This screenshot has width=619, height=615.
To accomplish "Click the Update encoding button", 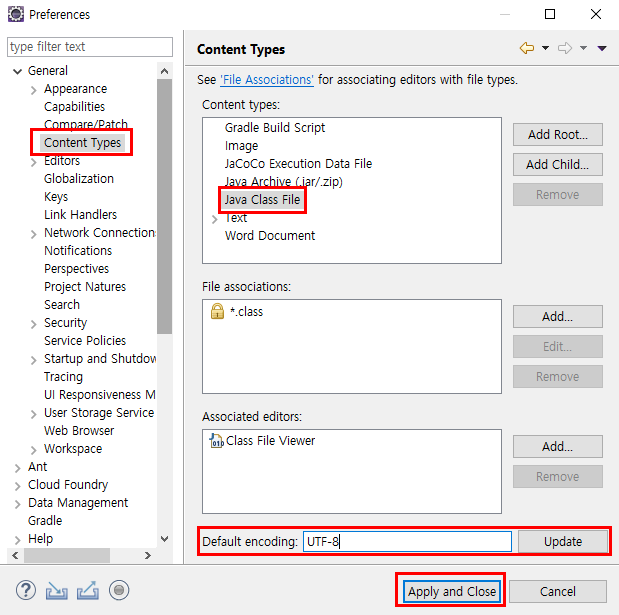I will click(x=563, y=541).
